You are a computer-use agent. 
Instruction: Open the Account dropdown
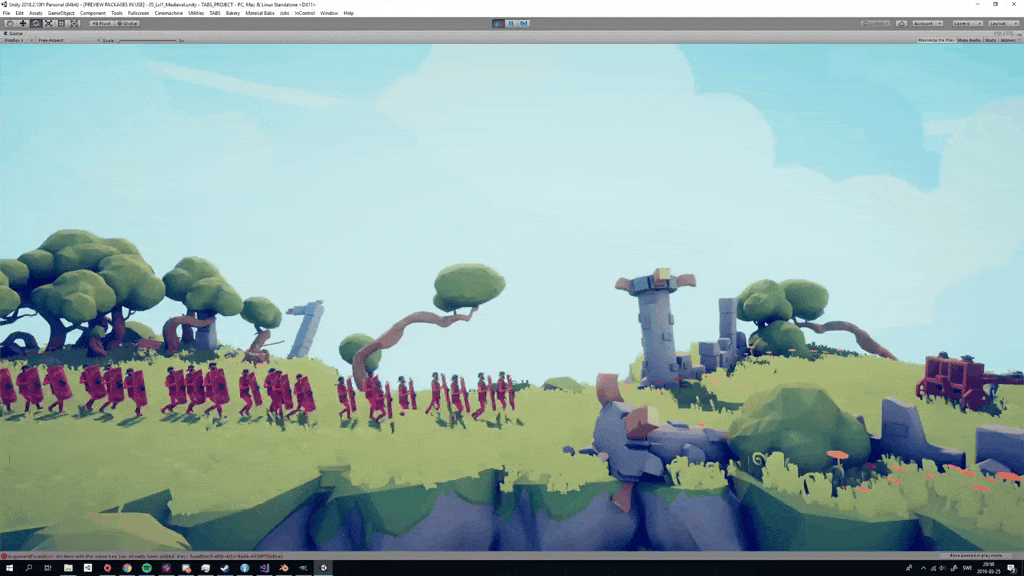927,23
